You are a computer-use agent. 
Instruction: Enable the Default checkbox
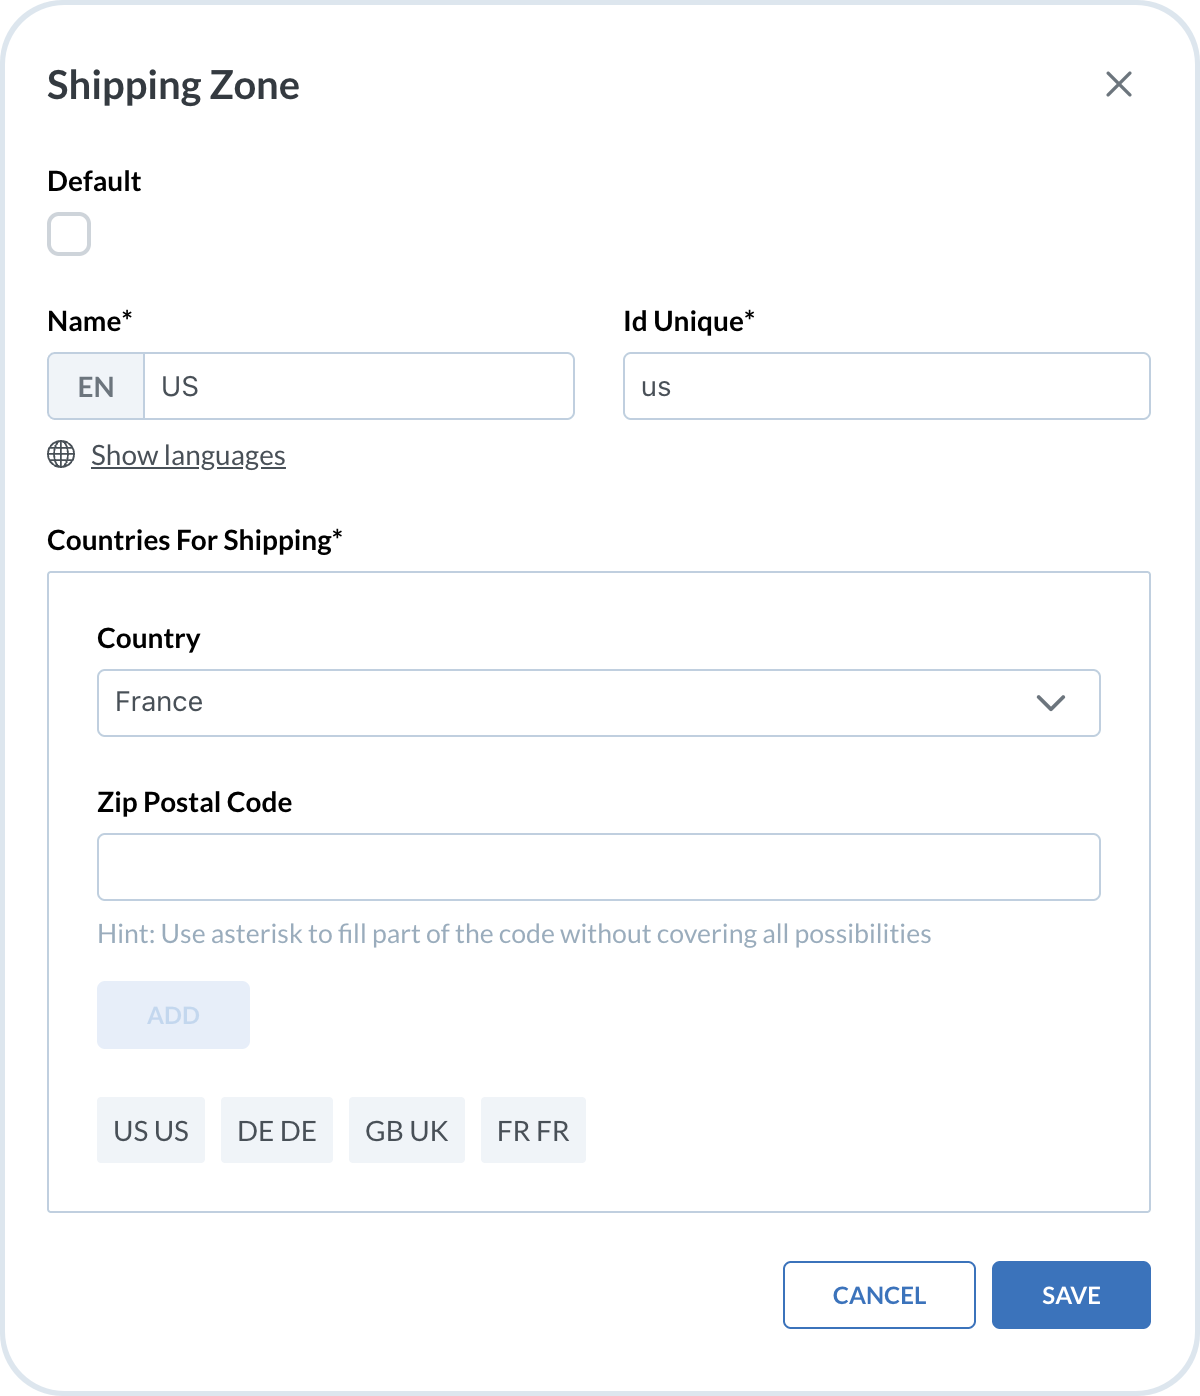click(x=69, y=234)
